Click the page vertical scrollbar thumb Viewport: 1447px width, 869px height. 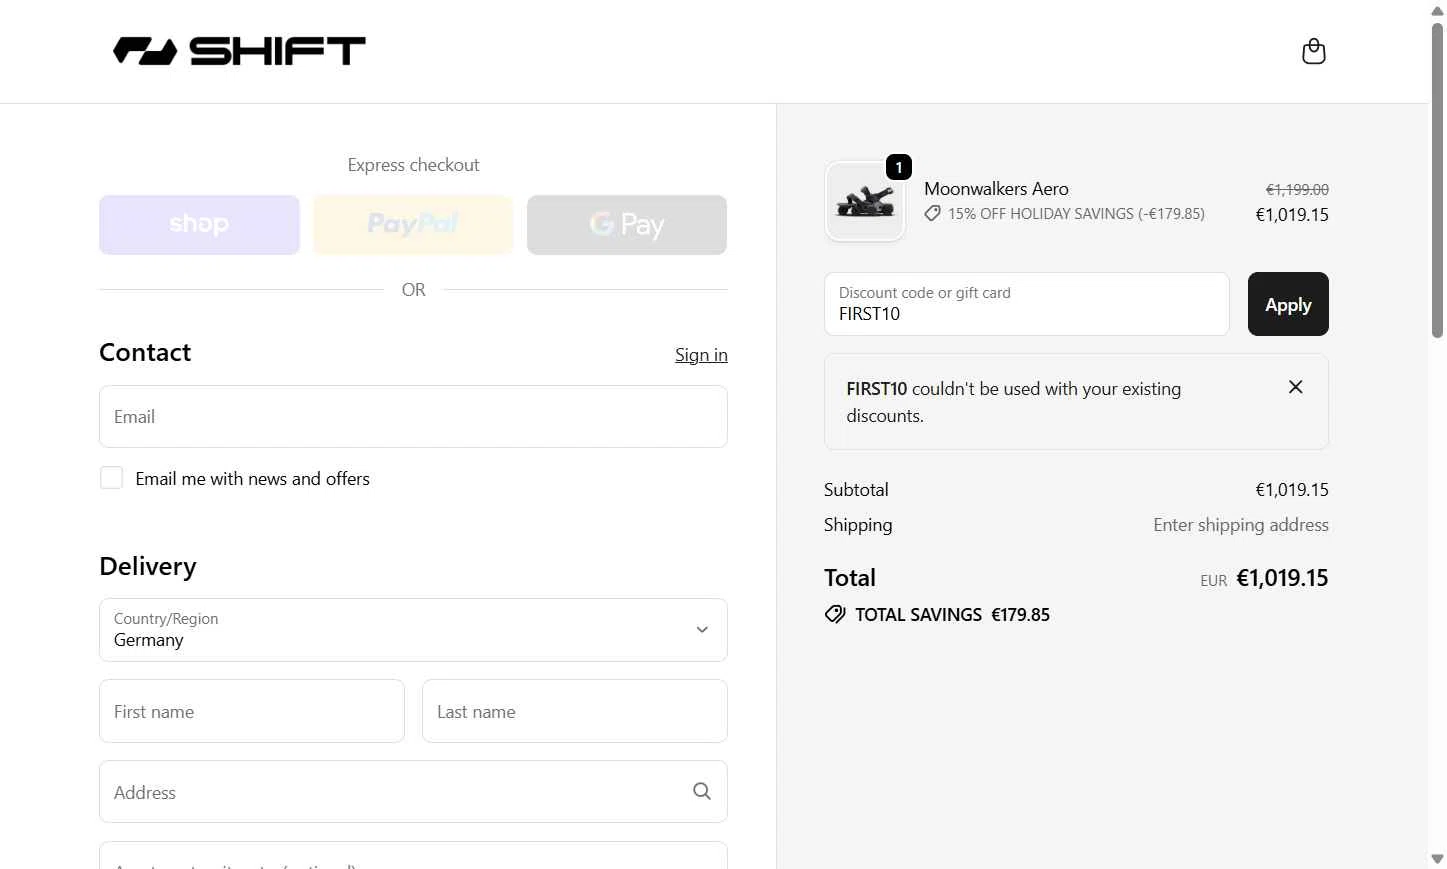click(x=1437, y=180)
